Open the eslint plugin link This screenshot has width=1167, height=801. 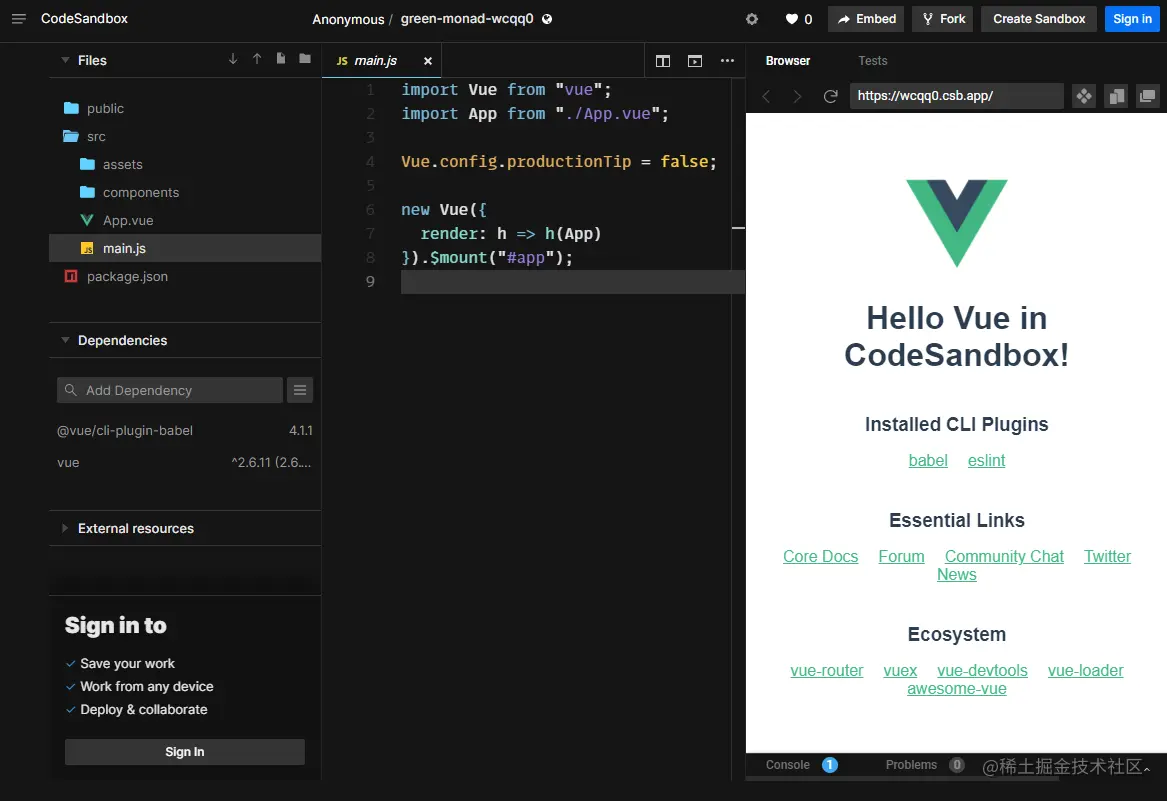(x=986, y=461)
